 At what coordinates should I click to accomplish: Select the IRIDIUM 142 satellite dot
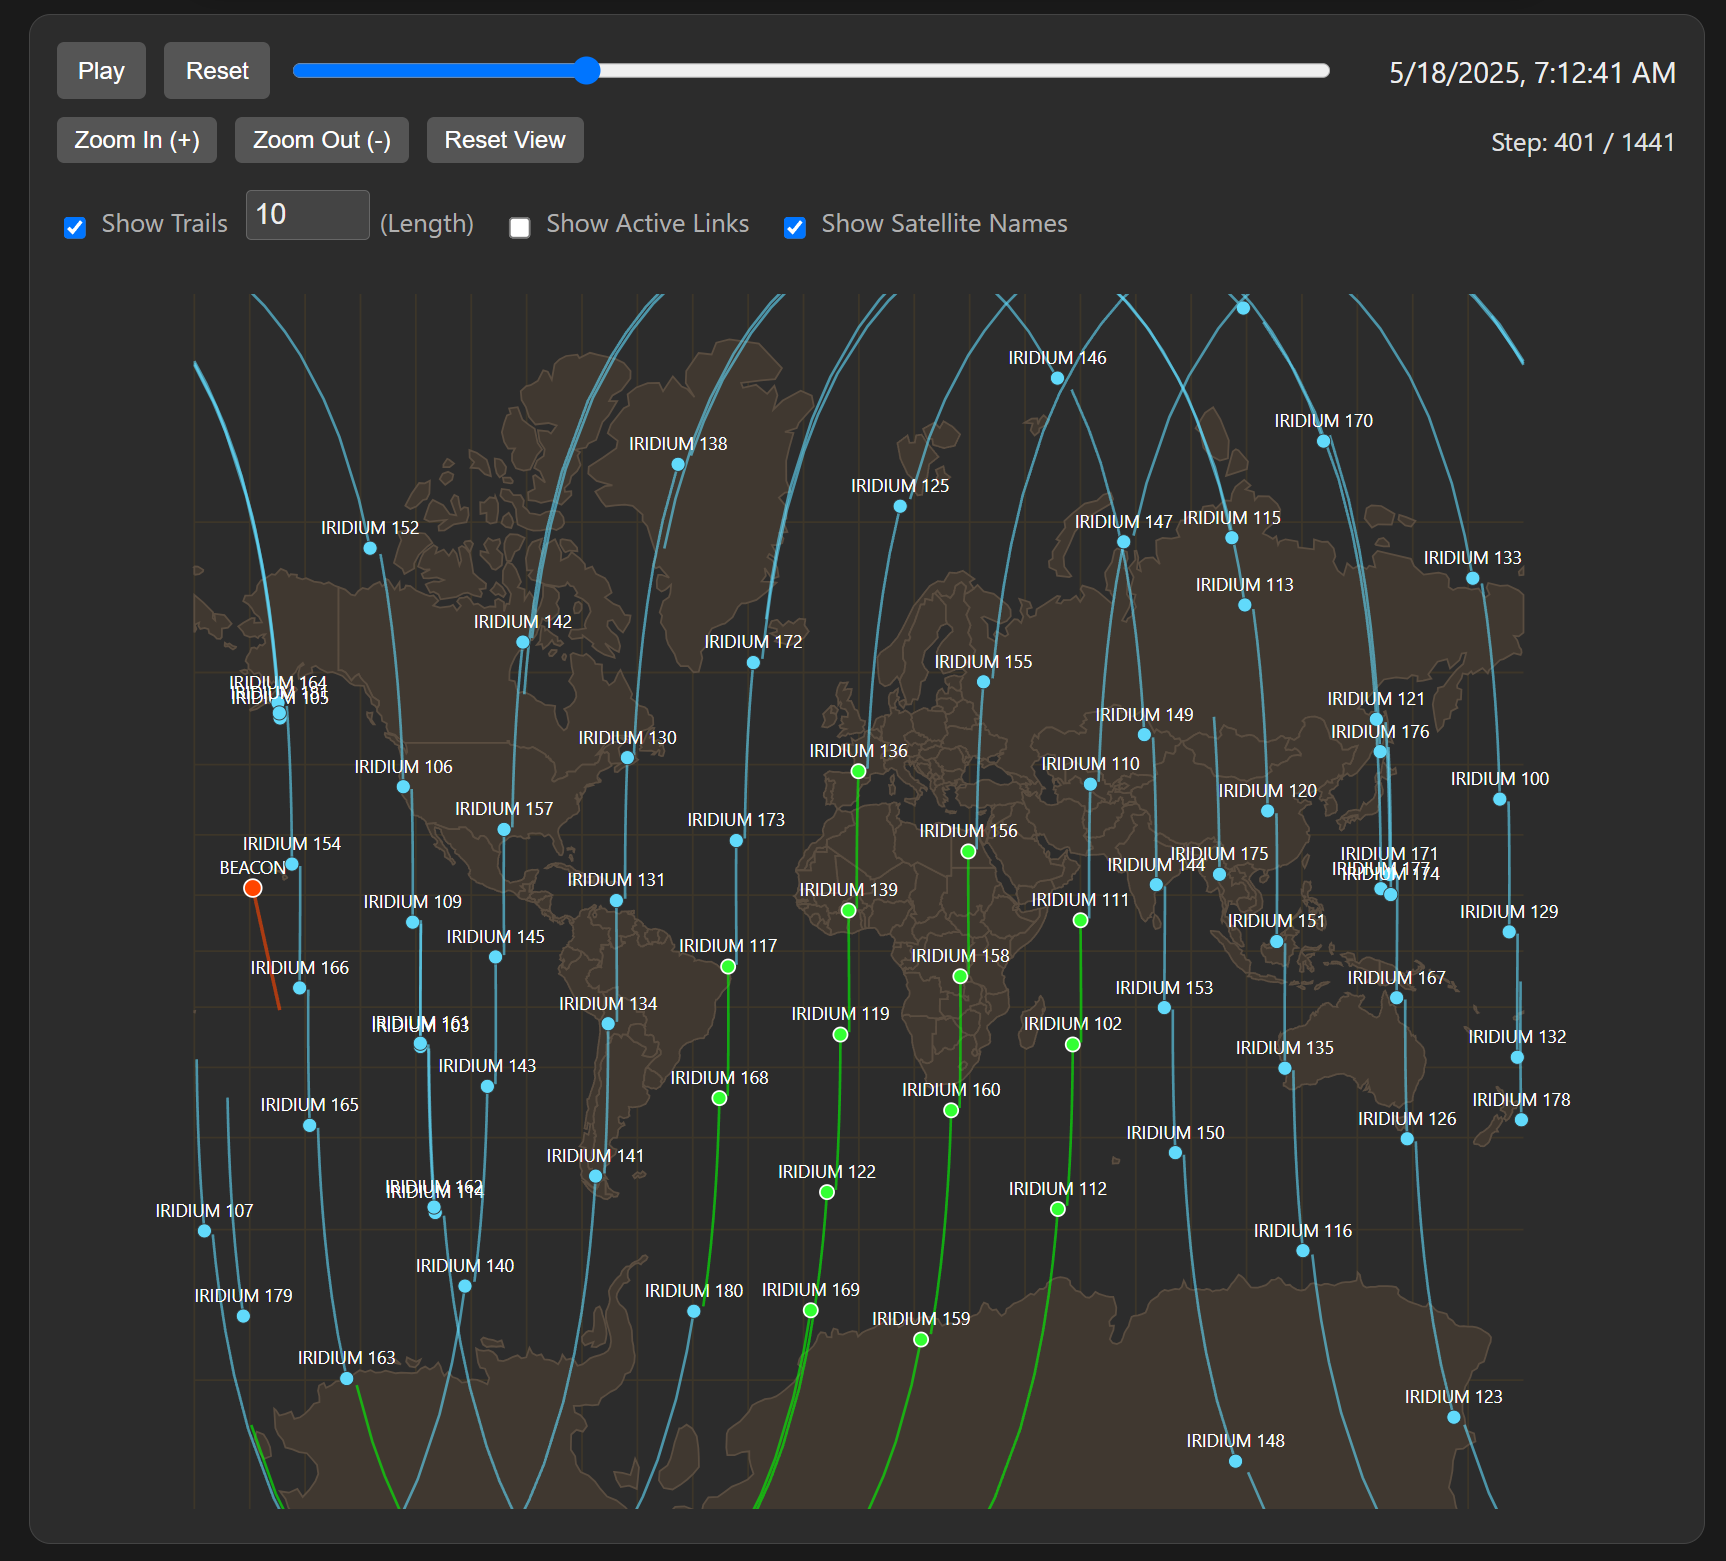pos(523,642)
